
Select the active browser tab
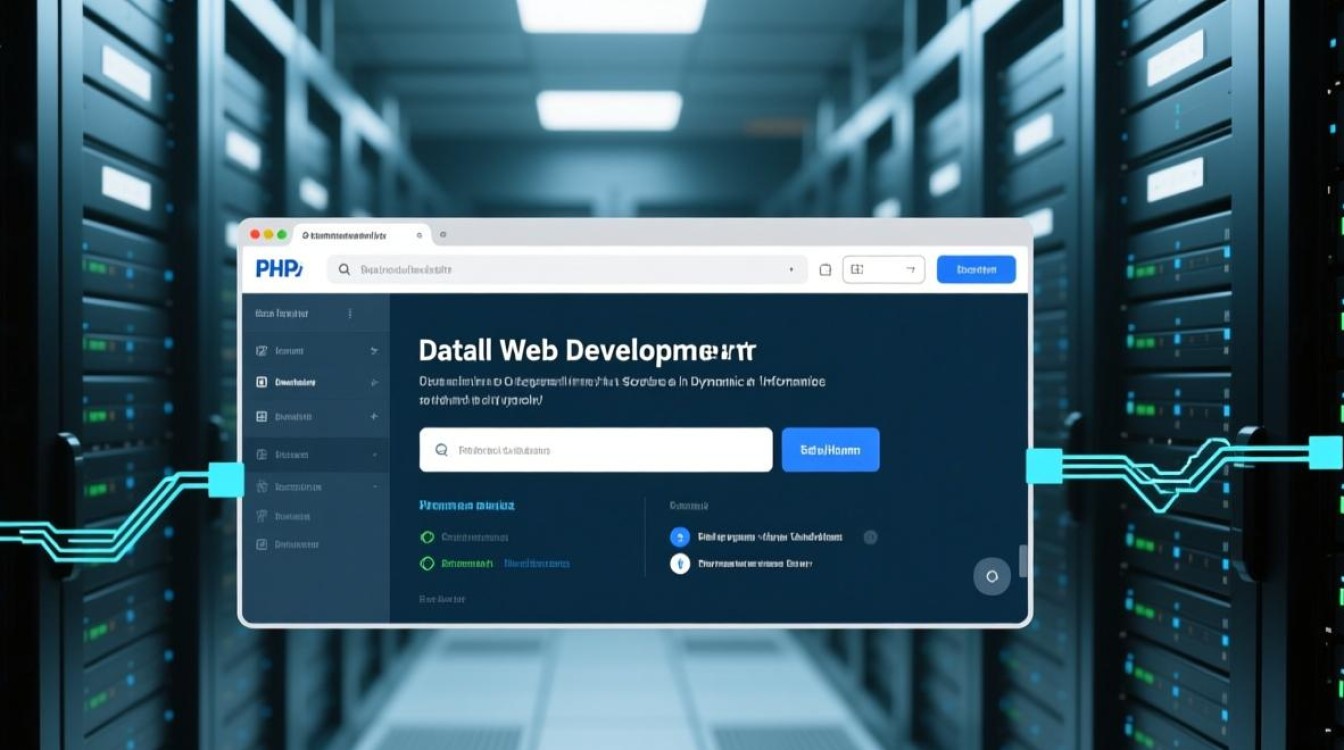345,235
